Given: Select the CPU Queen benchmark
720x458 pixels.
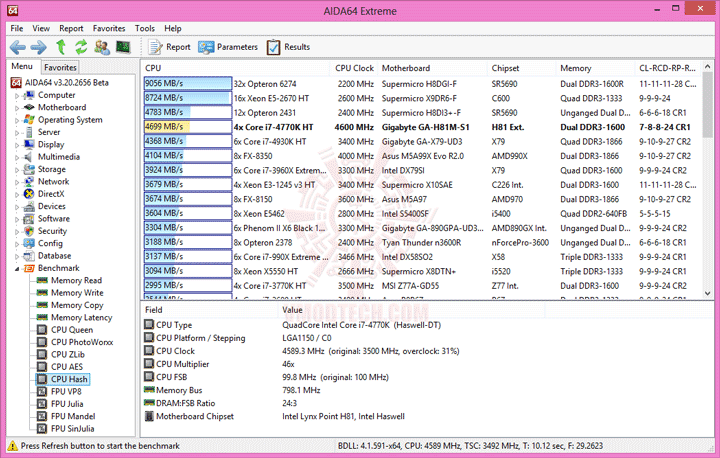Looking at the screenshot, I should [x=72, y=330].
